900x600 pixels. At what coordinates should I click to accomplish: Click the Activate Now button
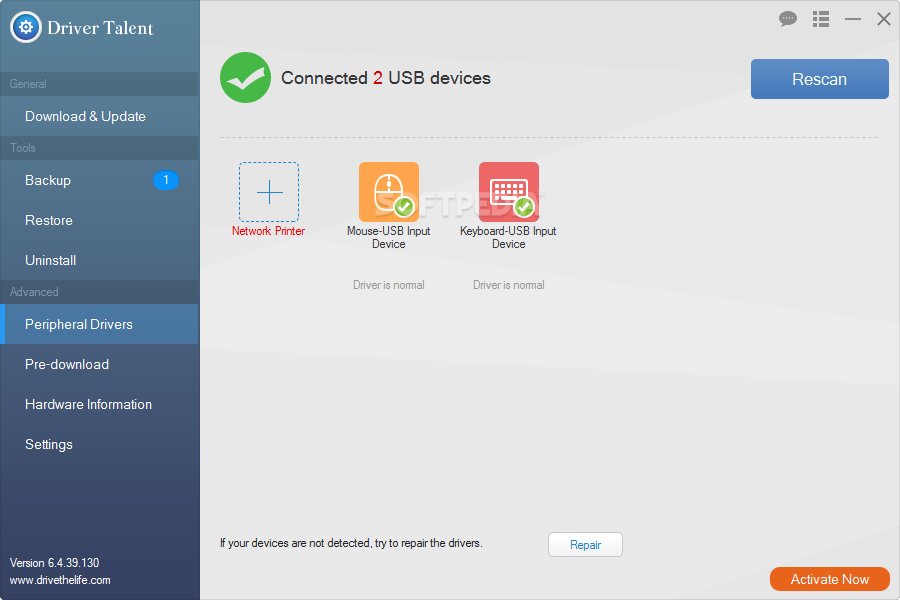click(x=830, y=579)
